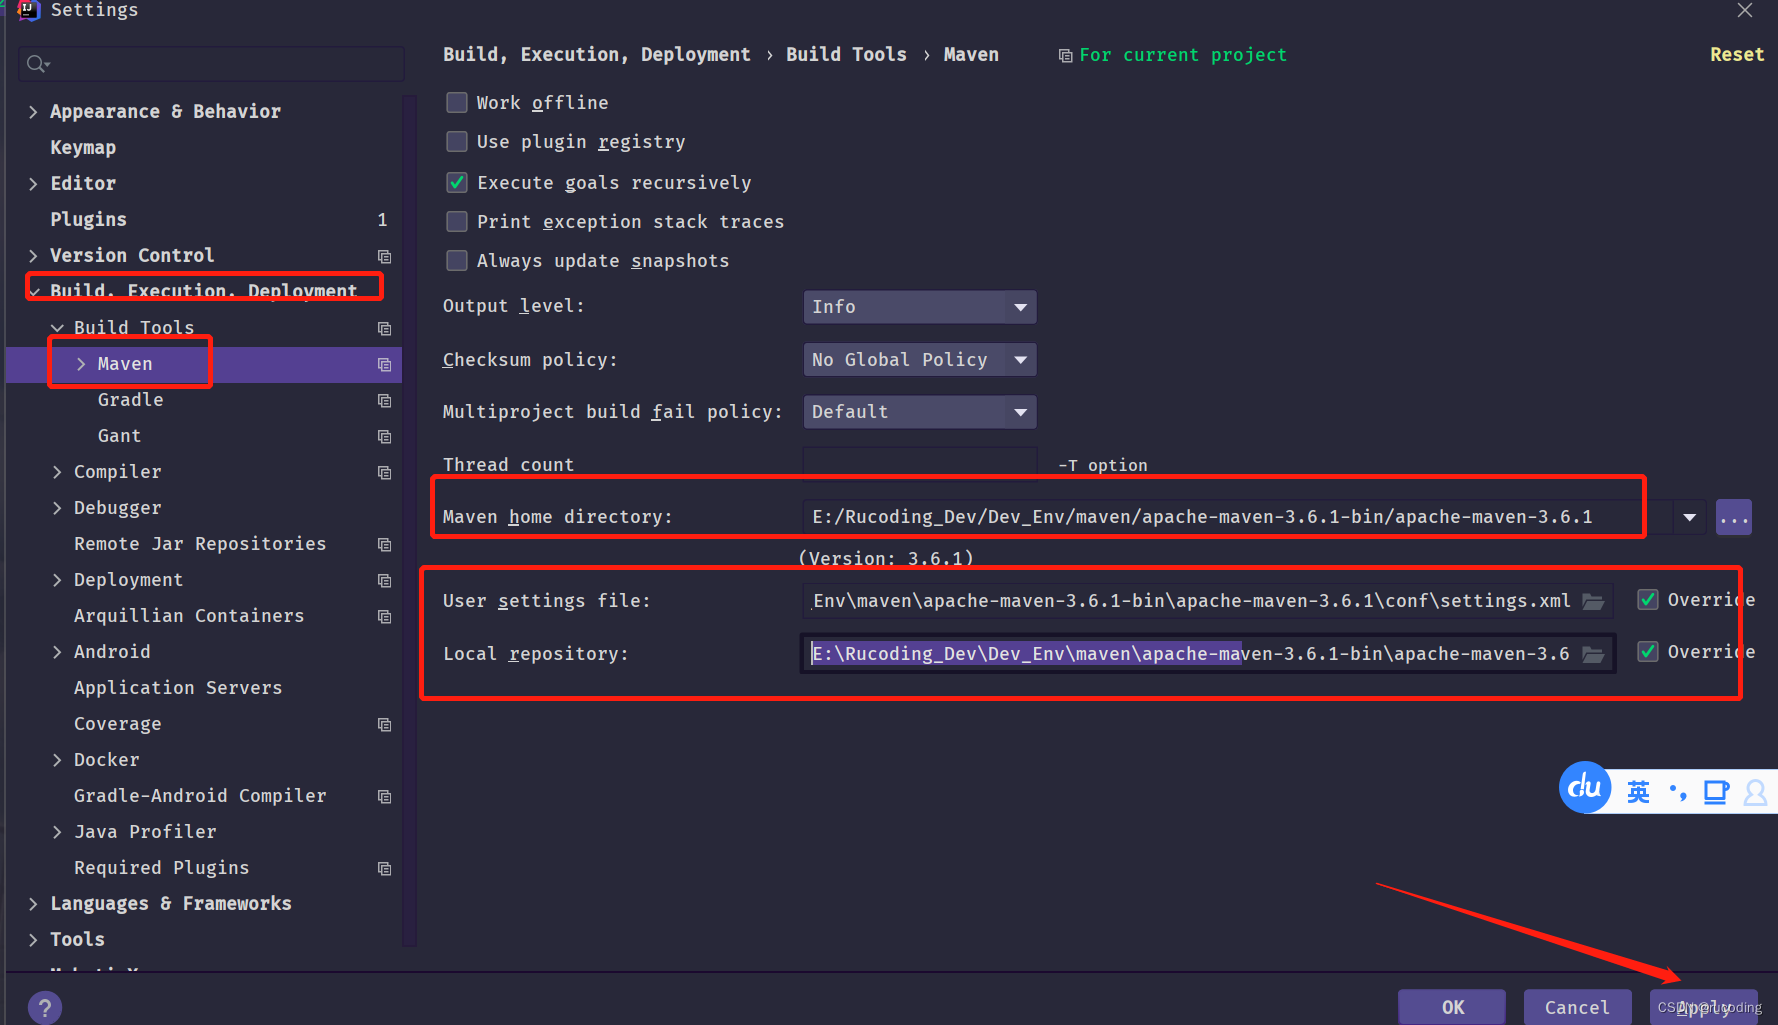The width and height of the screenshot is (1778, 1025).
Task: Click the project-level icon beside Compiler
Action: [384, 472]
